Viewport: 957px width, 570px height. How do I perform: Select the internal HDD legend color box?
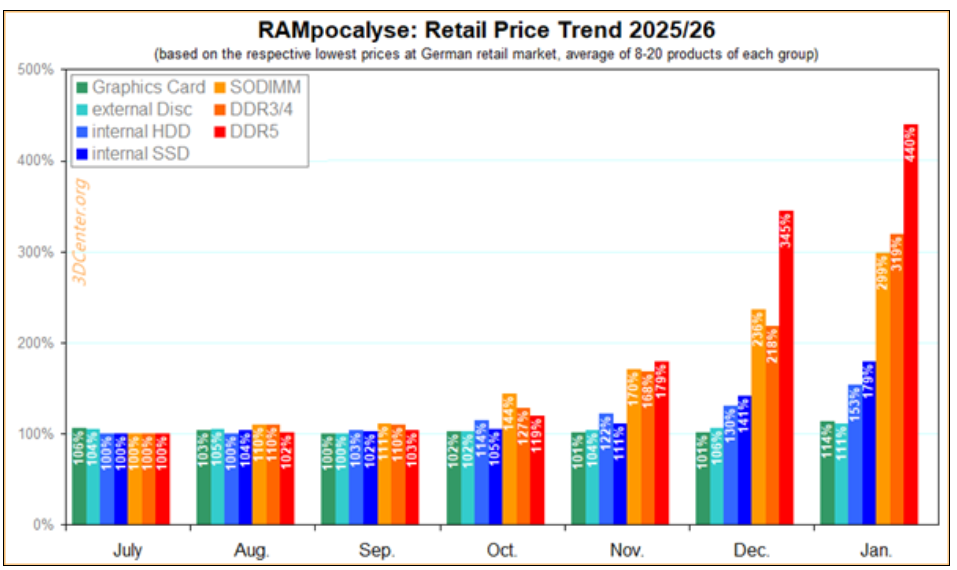coord(81,131)
